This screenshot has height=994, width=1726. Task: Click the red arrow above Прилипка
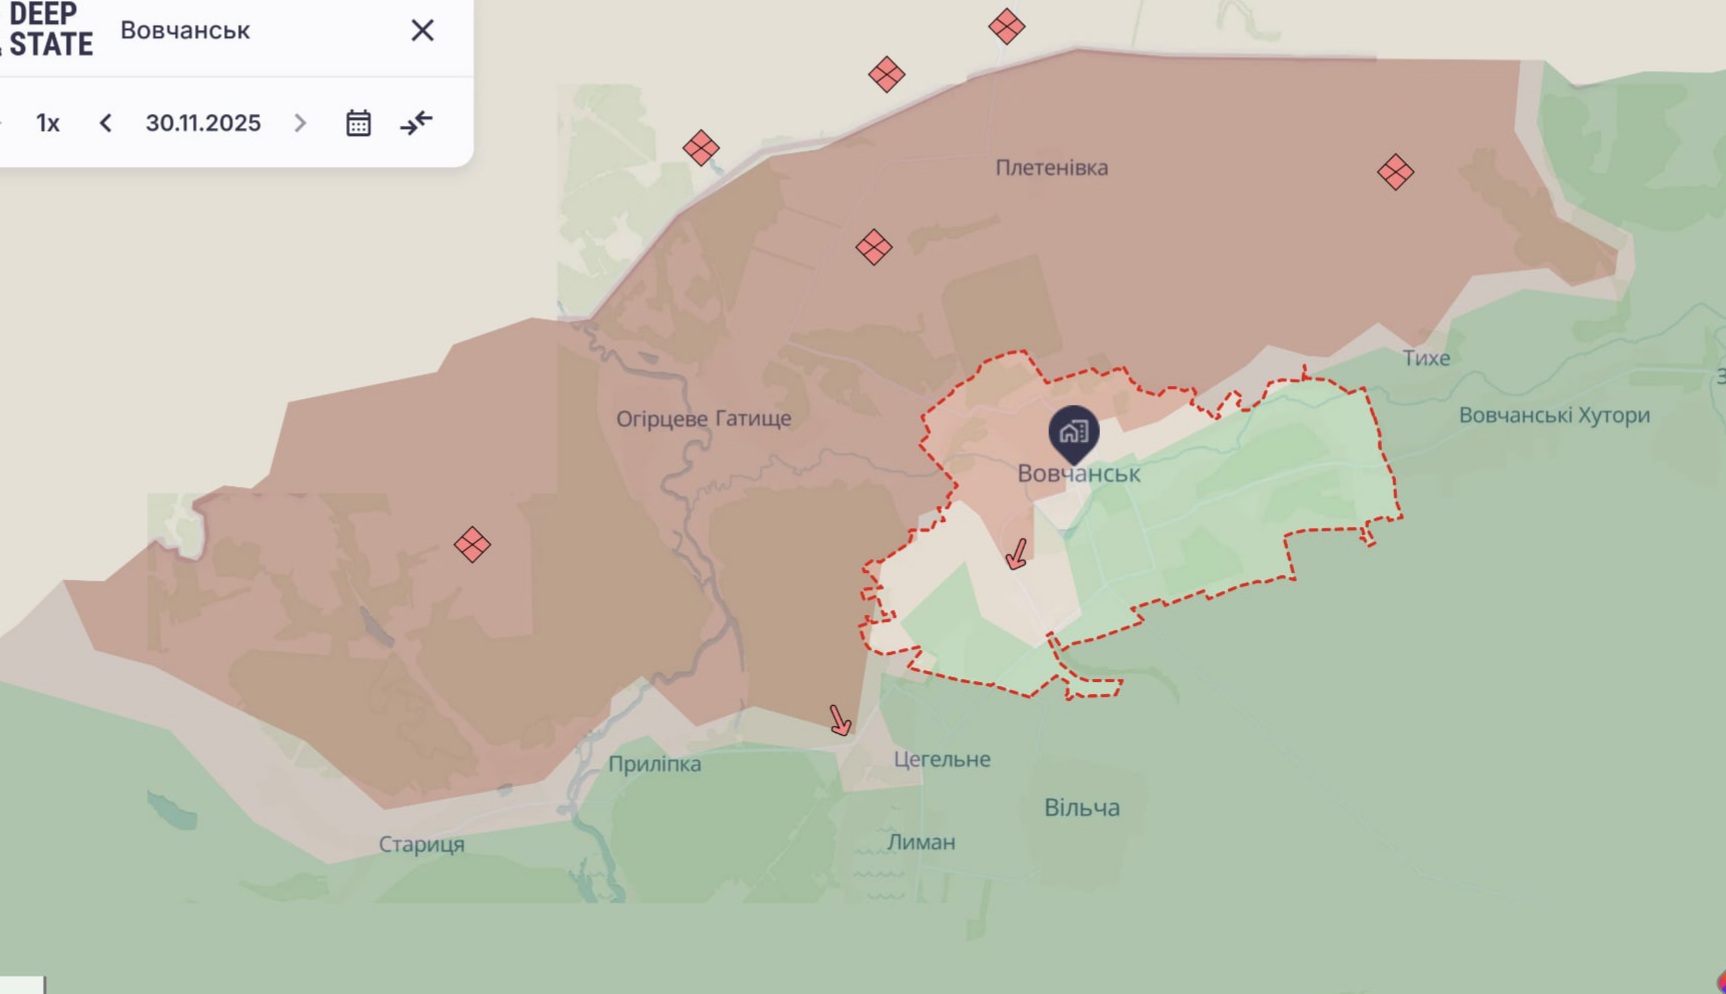(840, 720)
